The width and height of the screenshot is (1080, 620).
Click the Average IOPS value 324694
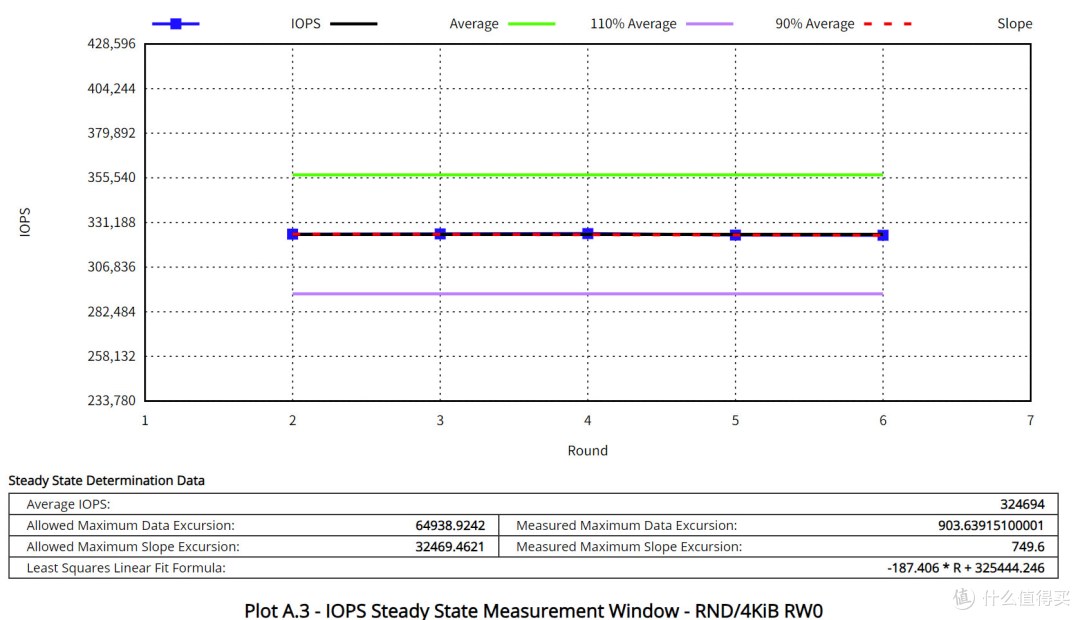point(1022,504)
